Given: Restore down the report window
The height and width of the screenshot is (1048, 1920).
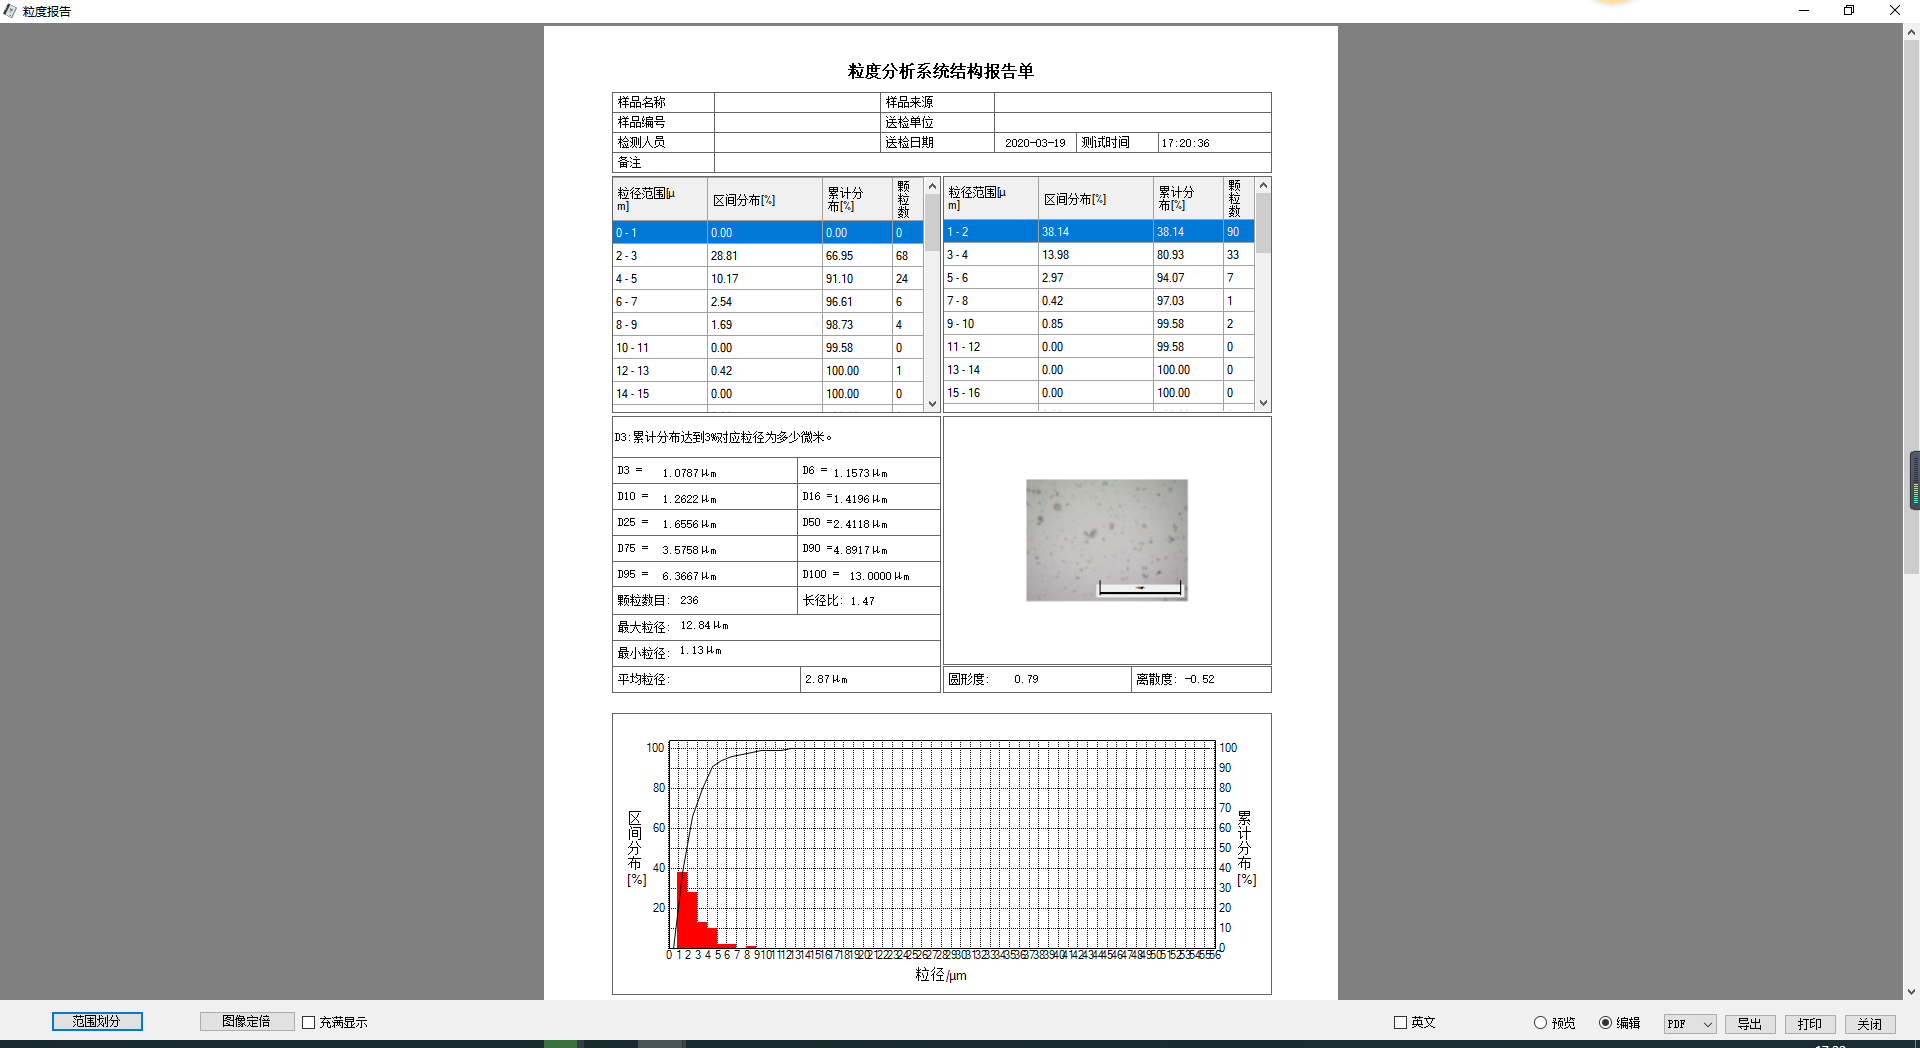Looking at the screenshot, I should [x=1849, y=11].
